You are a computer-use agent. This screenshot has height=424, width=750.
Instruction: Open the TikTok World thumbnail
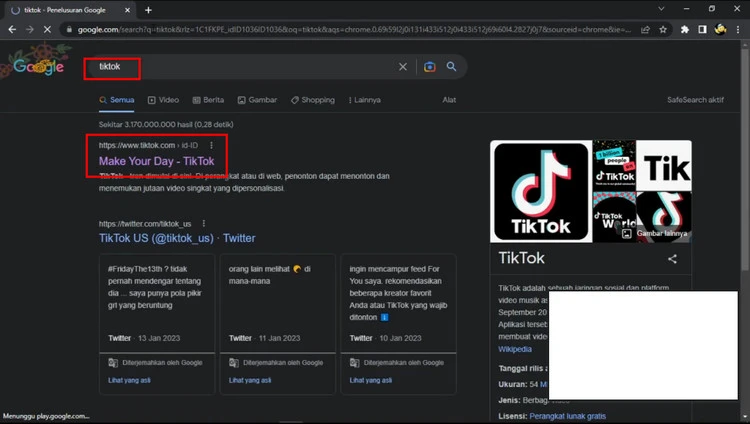[614, 217]
